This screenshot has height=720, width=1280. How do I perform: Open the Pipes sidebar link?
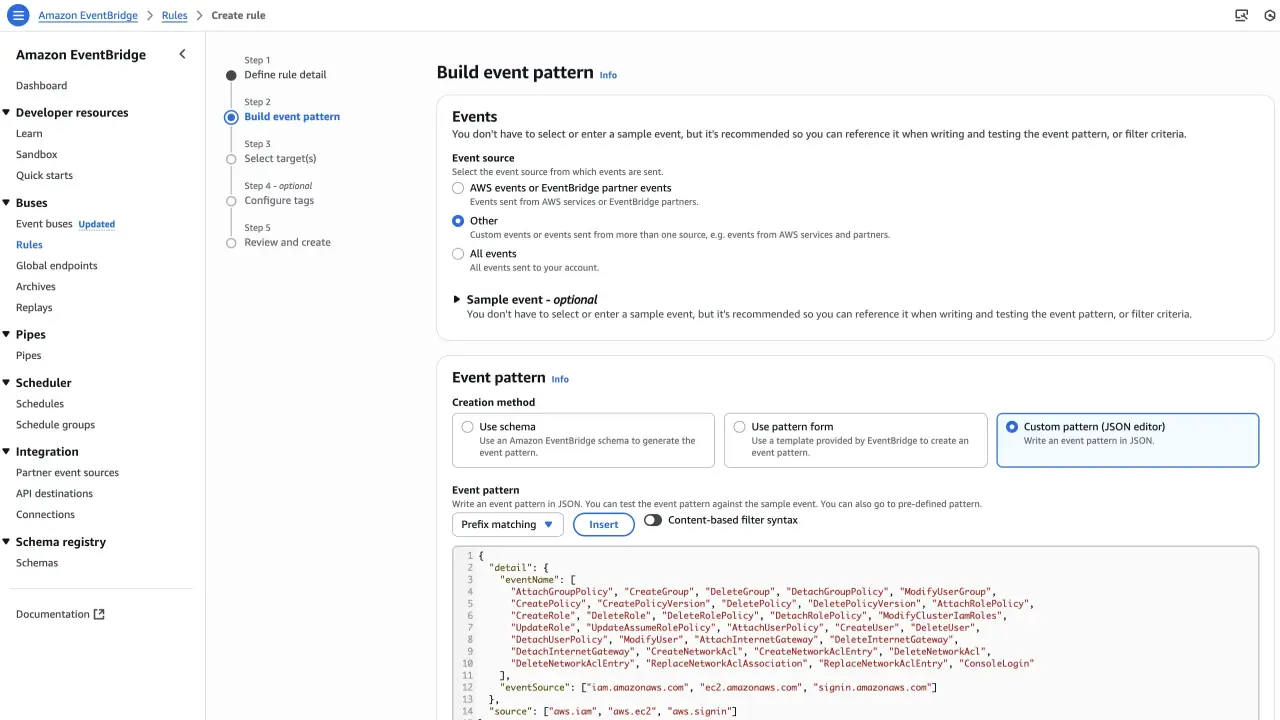[x=29, y=356]
